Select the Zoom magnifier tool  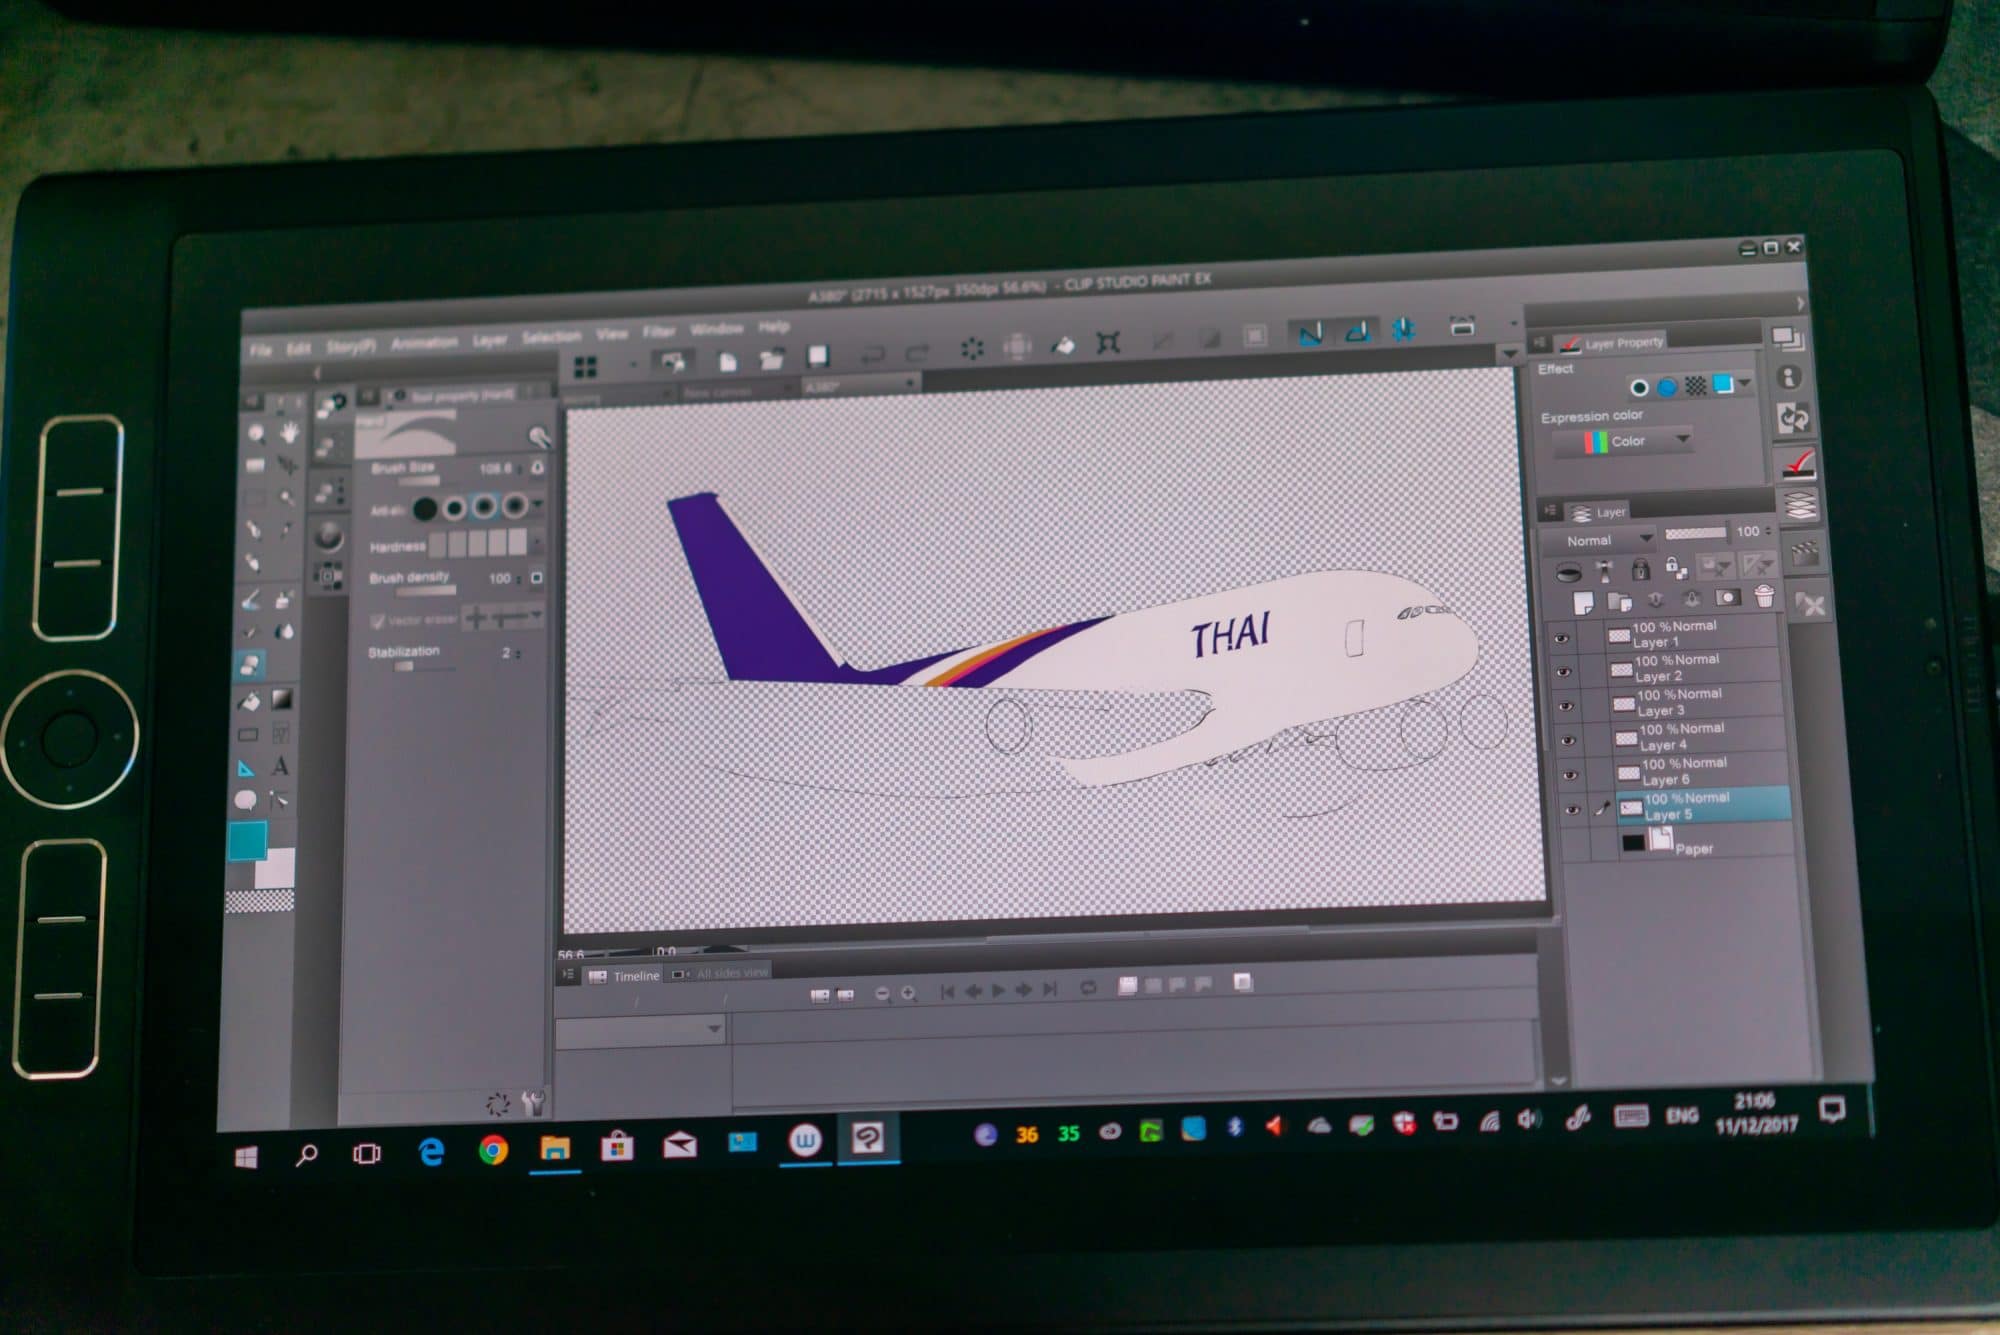(257, 433)
